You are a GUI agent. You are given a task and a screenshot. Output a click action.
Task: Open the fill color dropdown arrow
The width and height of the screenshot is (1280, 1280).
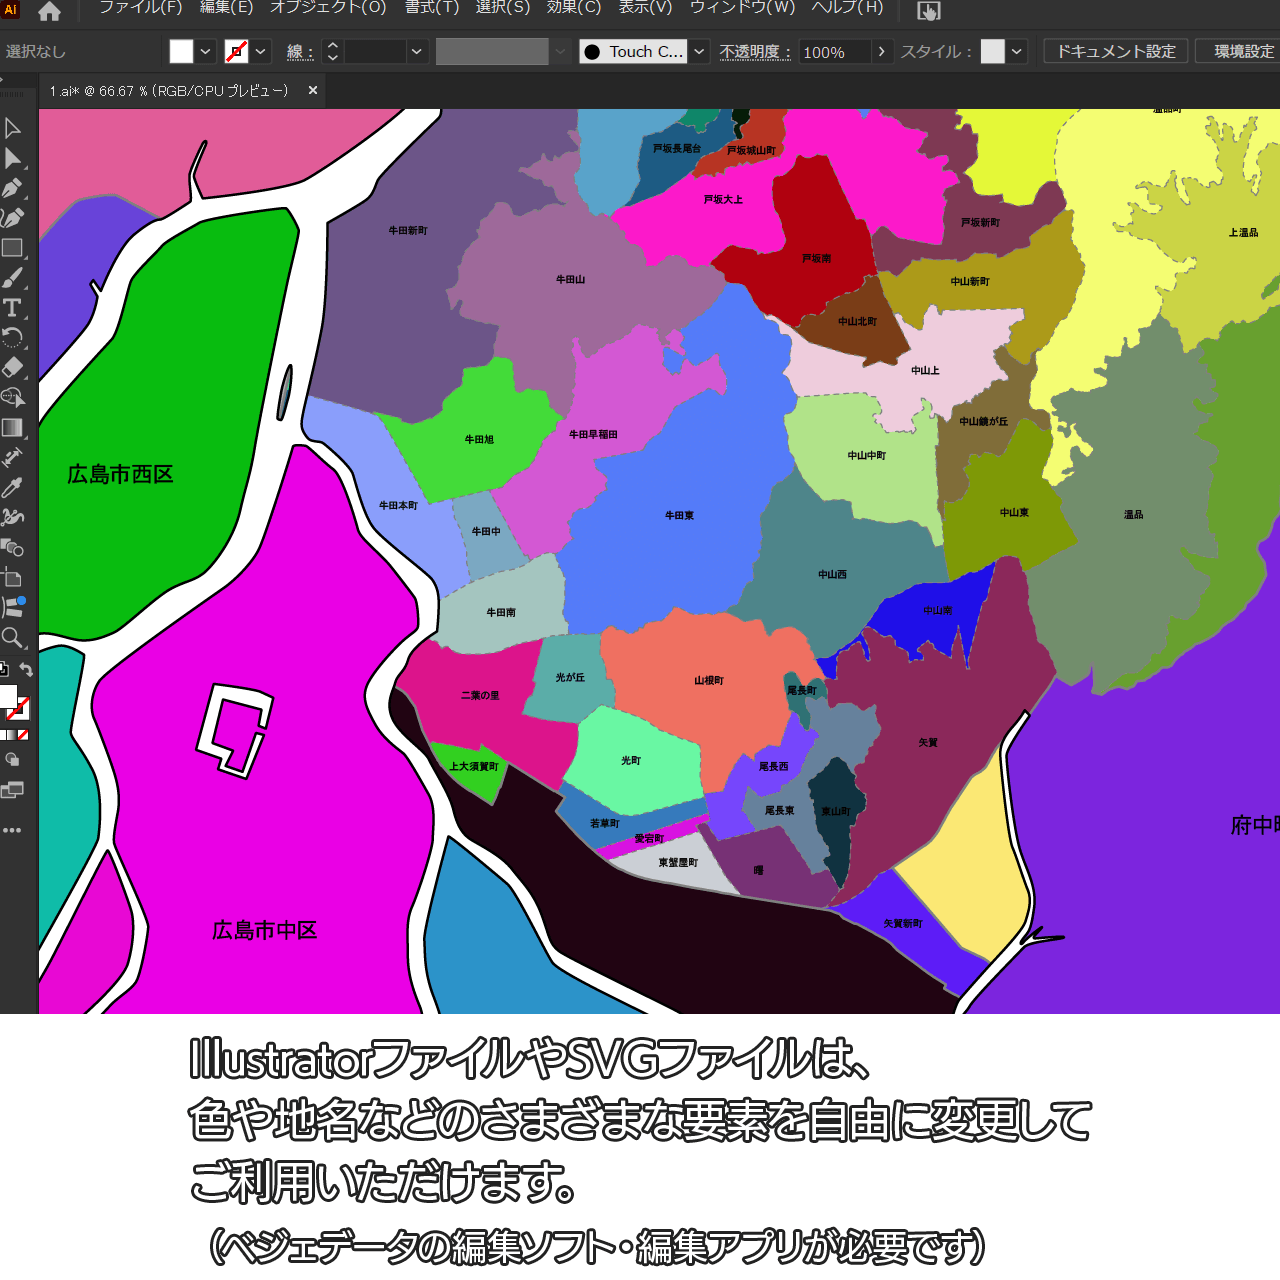tap(206, 52)
